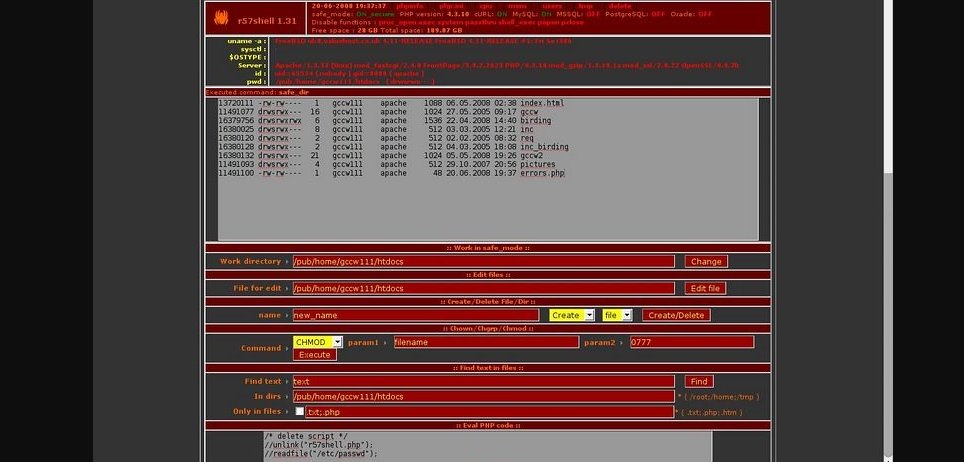Image resolution: width=964 pixels, height=462 pixels.
Task: Open the phpinfo link in header
Action: (409, 6)
